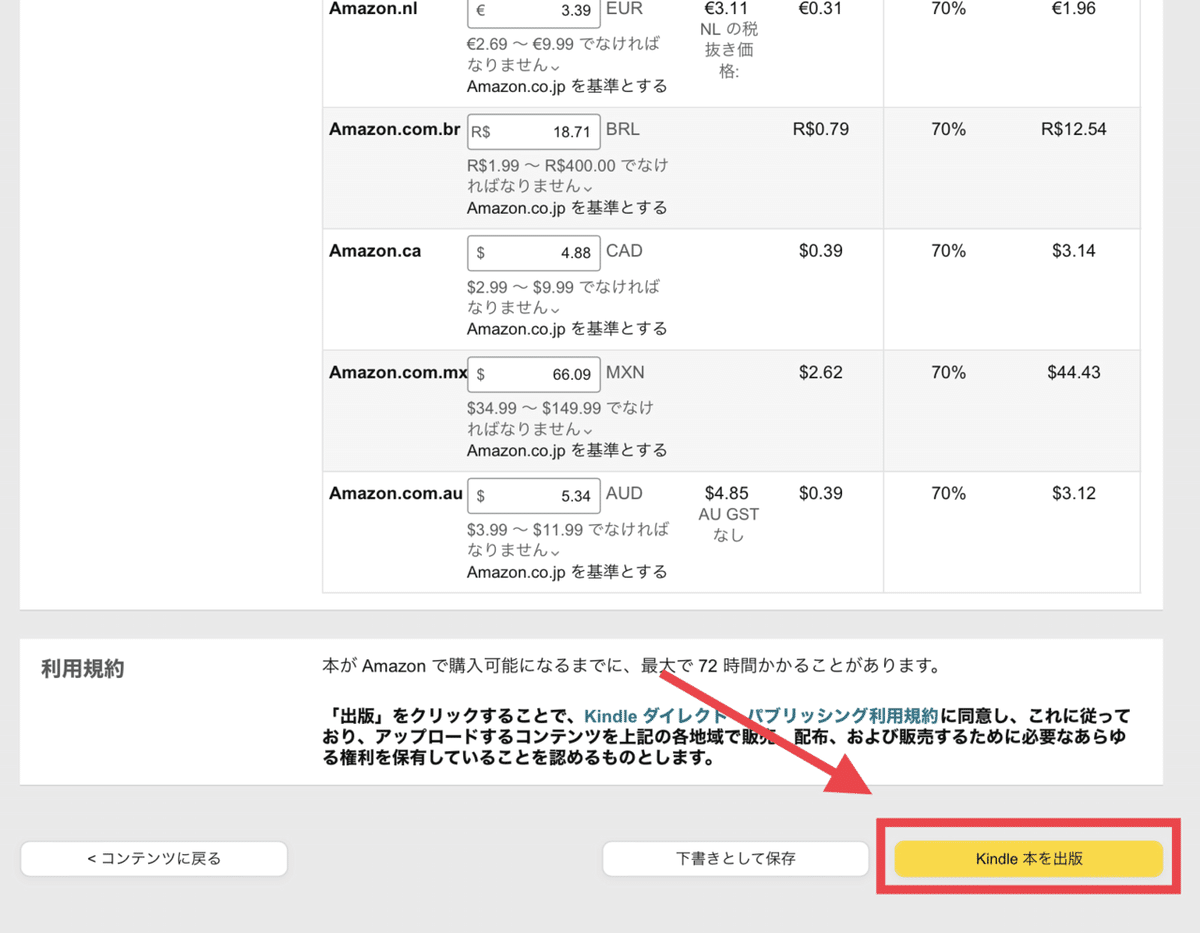Screen dimensions: 1200x933
Task: Click delivery cost R$0.79
Action: [820, 130]
